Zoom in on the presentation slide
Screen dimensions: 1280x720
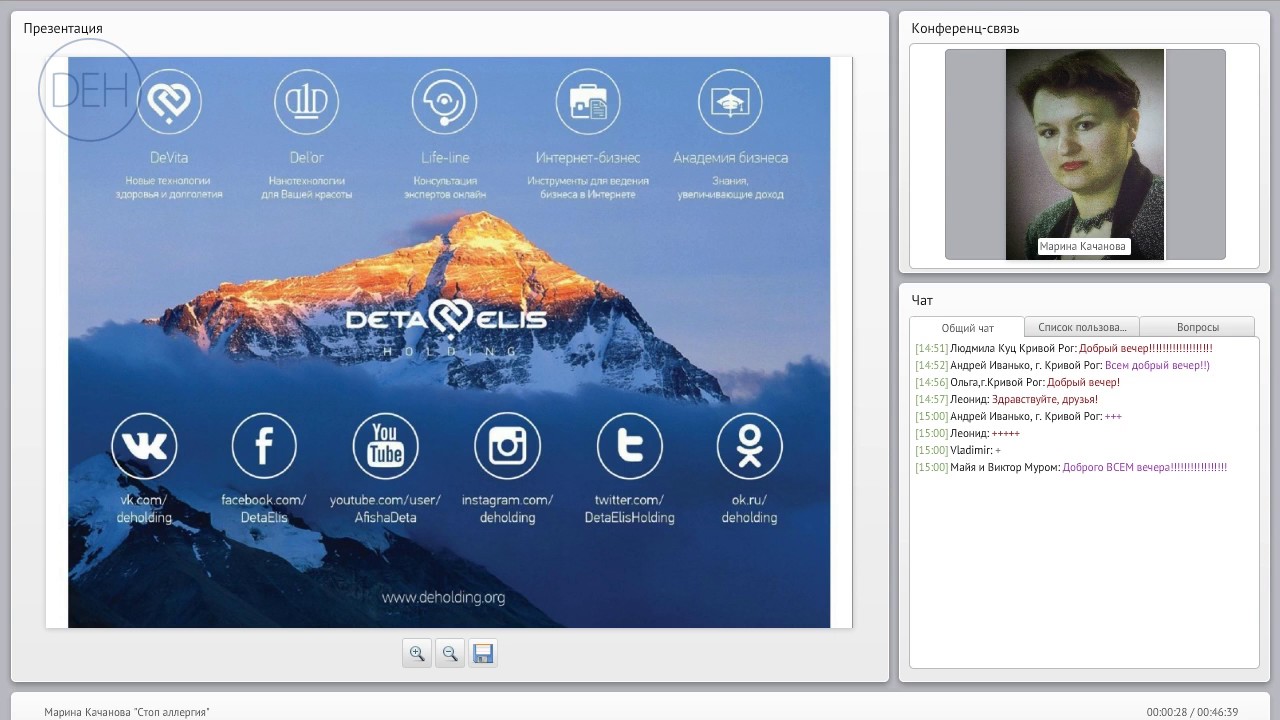(417, 653)
